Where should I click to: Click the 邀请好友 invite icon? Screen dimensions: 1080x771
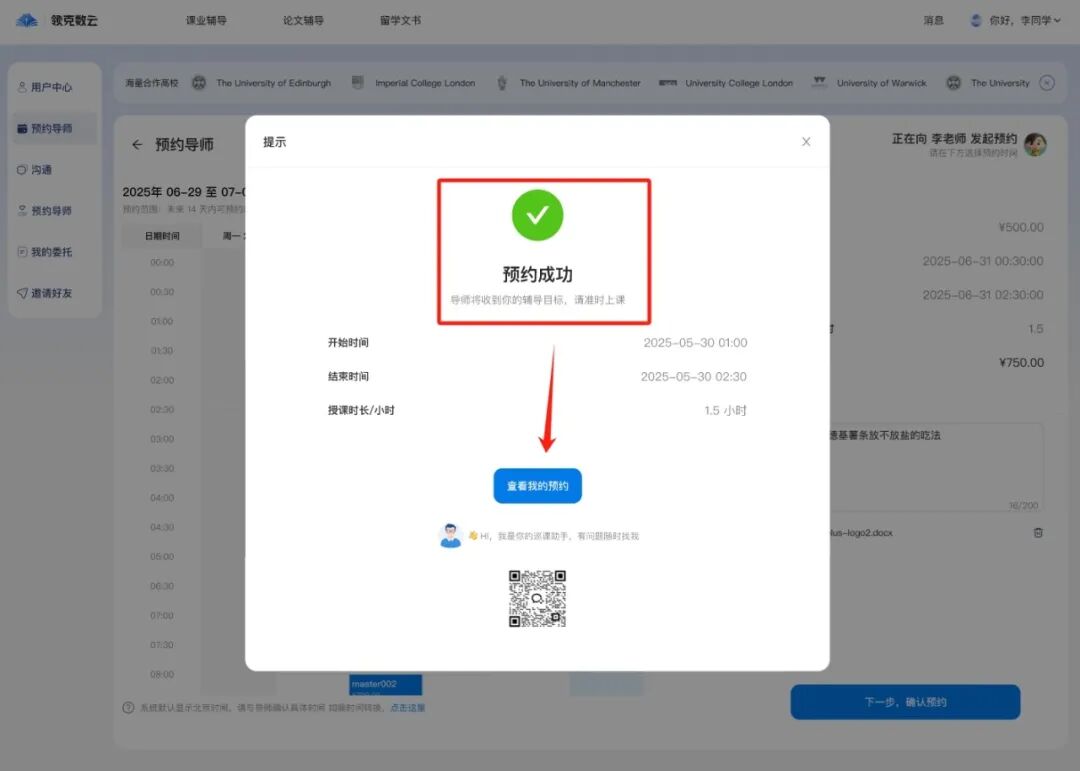(24, 293)
